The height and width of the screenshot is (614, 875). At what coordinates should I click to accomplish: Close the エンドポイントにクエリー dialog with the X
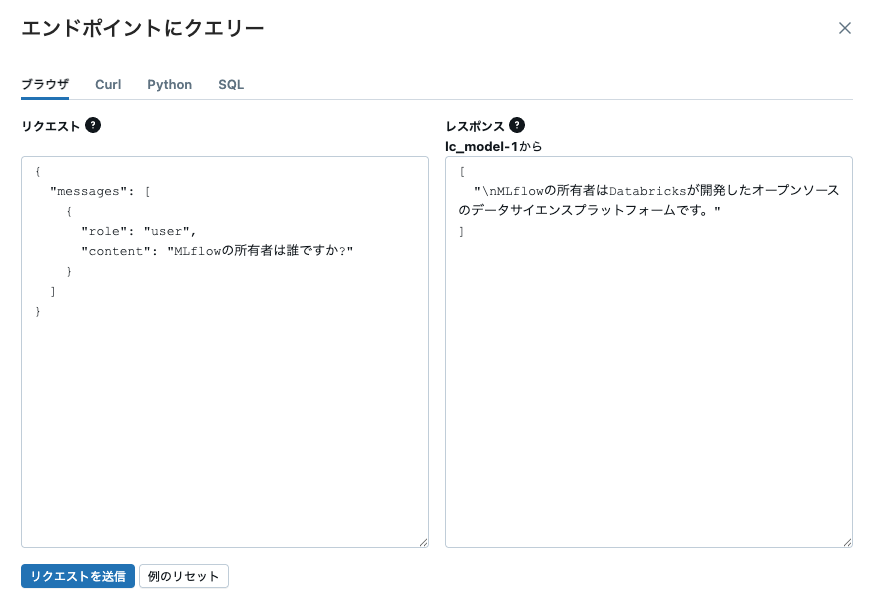(845, 28)
